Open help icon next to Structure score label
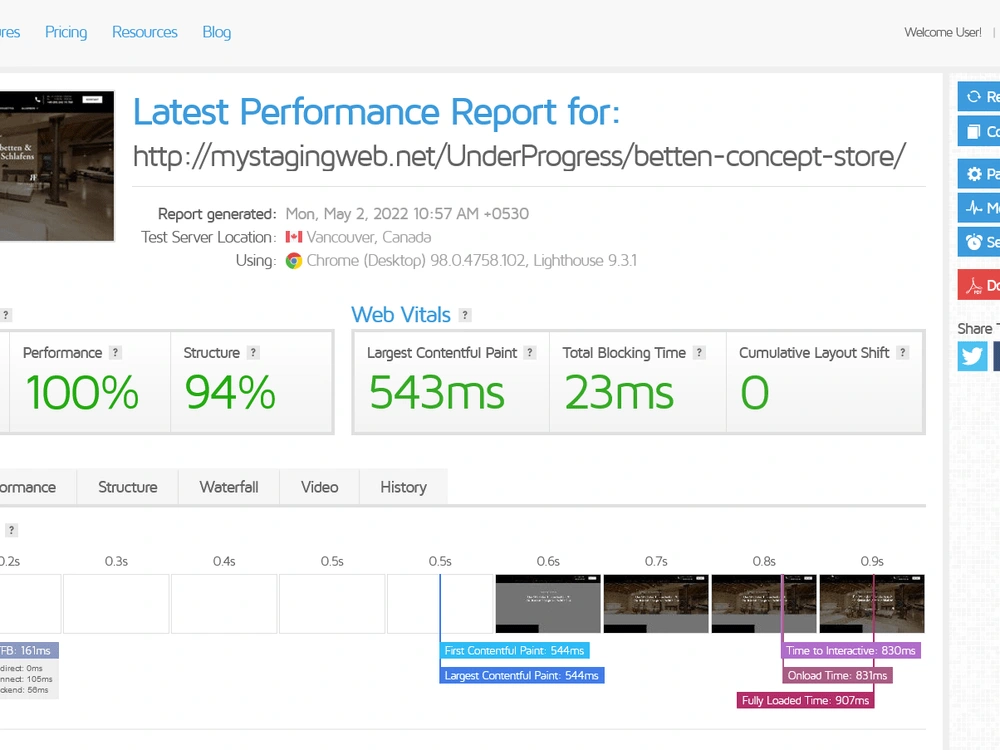 [253, 353]
